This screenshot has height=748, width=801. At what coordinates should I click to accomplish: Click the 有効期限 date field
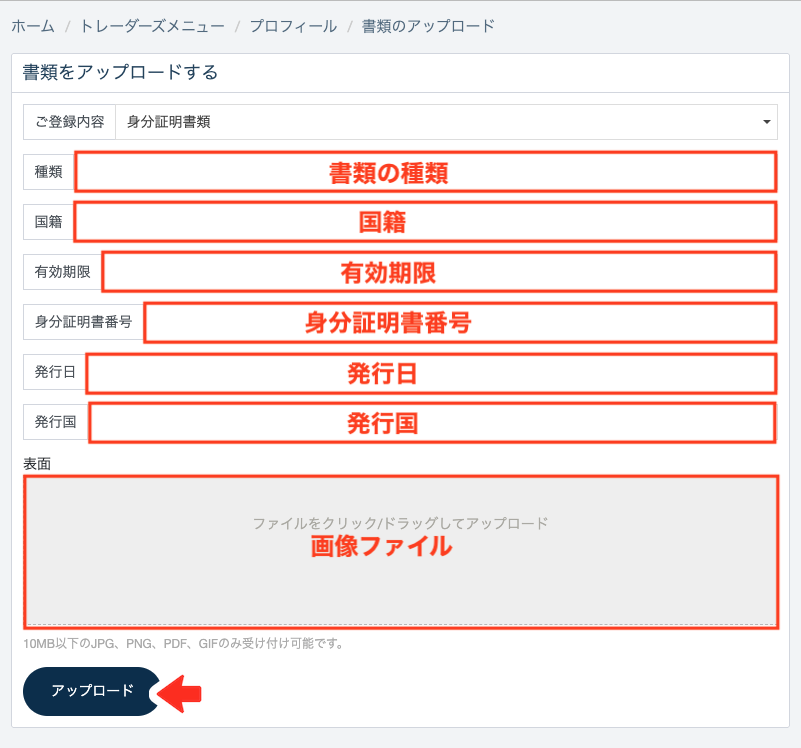(x=439, y=272)
